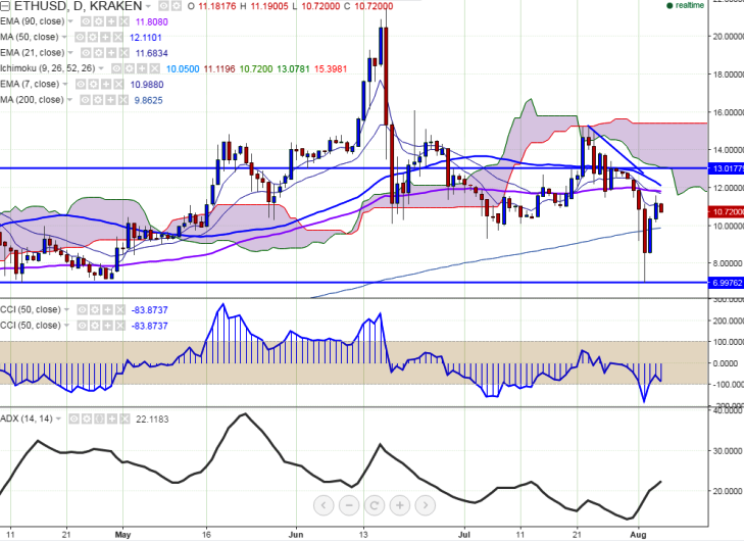The width and height of the screenshot is (744, 541).
Task: View ADX source code braces icon
Action: click(99, 419)
